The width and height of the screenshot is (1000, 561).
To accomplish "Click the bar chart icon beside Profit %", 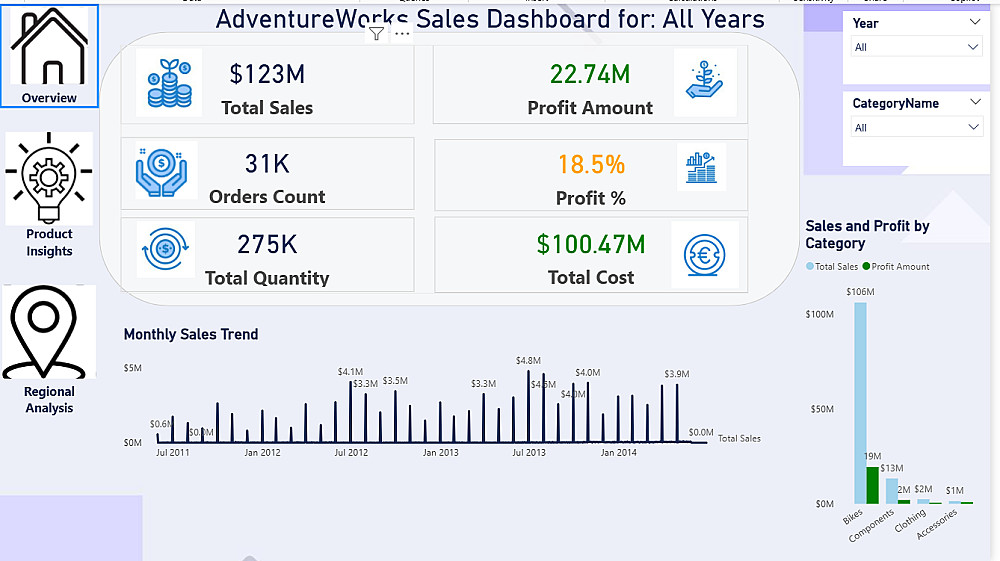I will coord(702,167).
